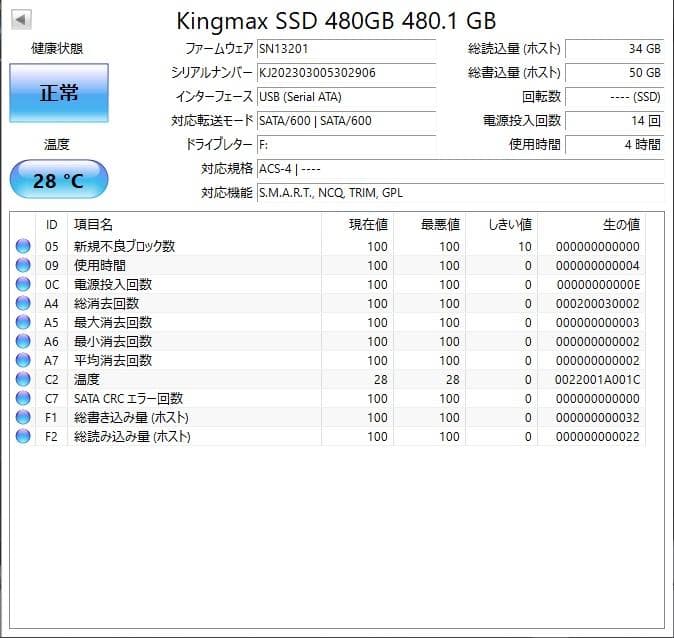Select the 使用時間 attribute row in table

pos(329,265)
